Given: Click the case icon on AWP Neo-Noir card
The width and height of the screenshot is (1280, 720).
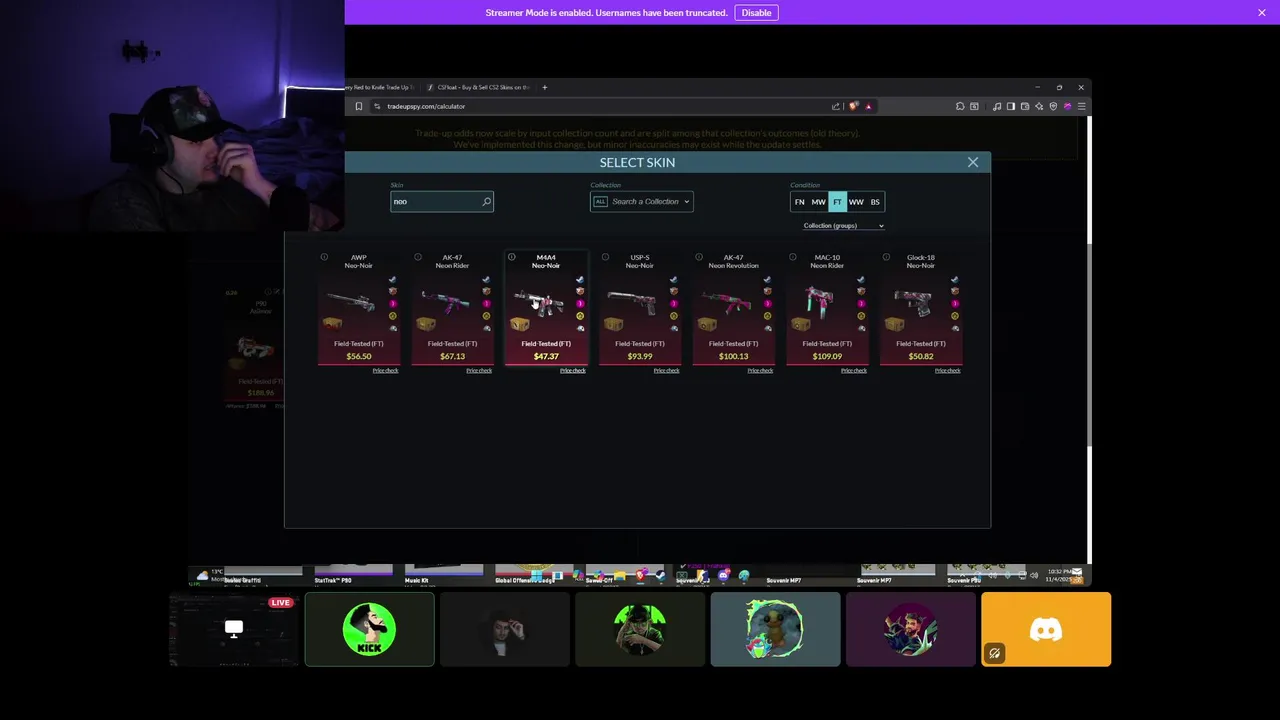Looking at the screenshot, I should (332, 324).
